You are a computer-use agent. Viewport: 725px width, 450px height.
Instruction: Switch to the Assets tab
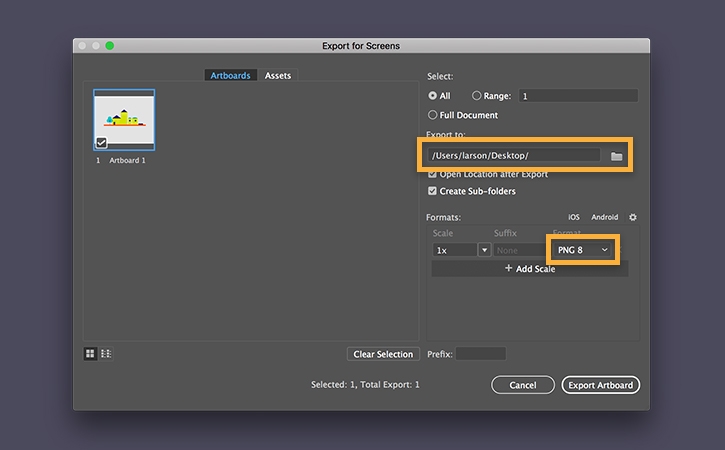pyautogui.click(x=278, y=76)
